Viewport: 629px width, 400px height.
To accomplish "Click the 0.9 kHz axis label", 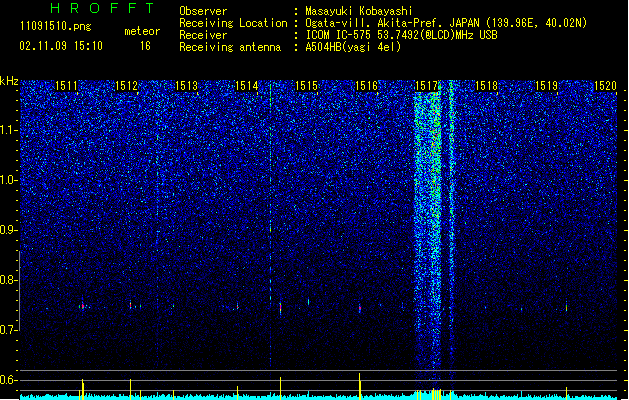I will 9,230.
